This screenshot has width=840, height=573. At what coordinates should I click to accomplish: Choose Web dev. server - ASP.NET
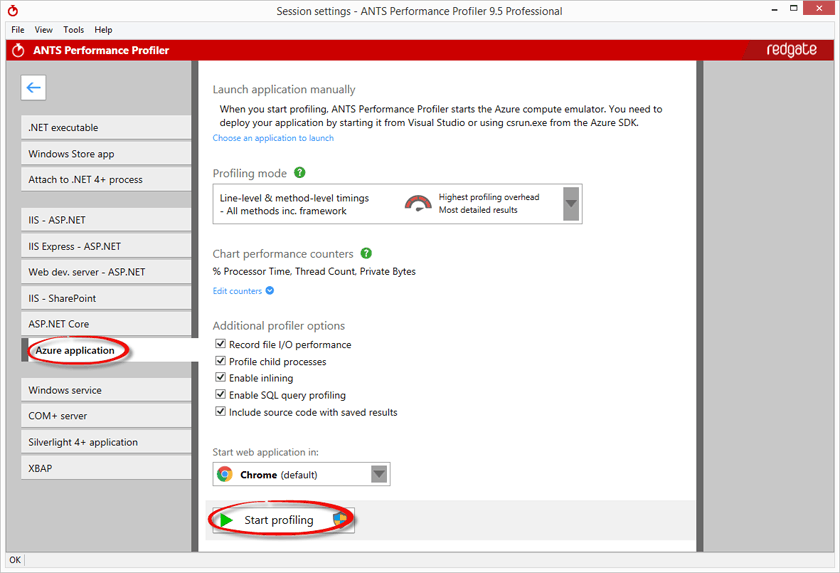click(x=106, y=272)
